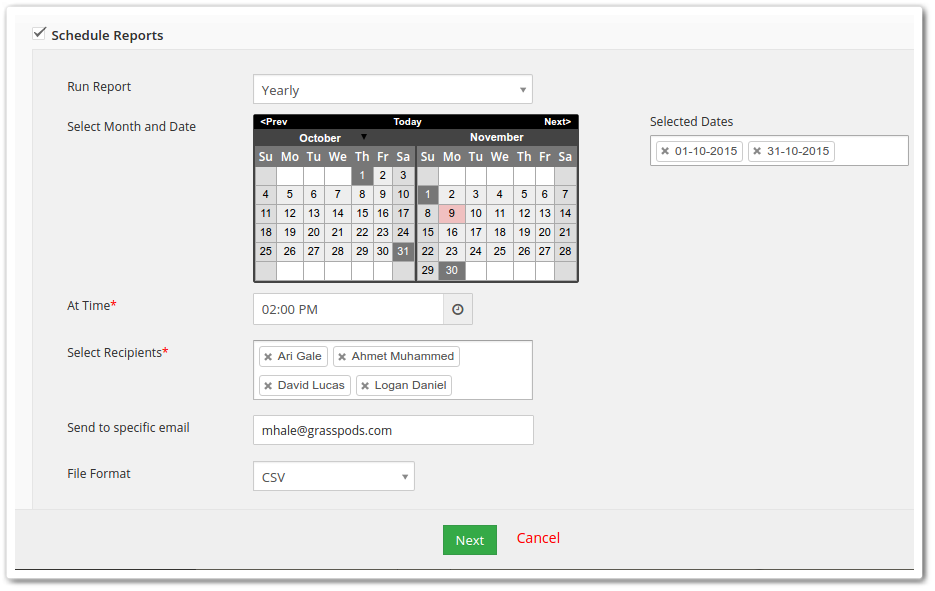Select October 10 in the calendar
This screenshot has width=935, height=591.
pyautogui.click(x=403, y=194)
